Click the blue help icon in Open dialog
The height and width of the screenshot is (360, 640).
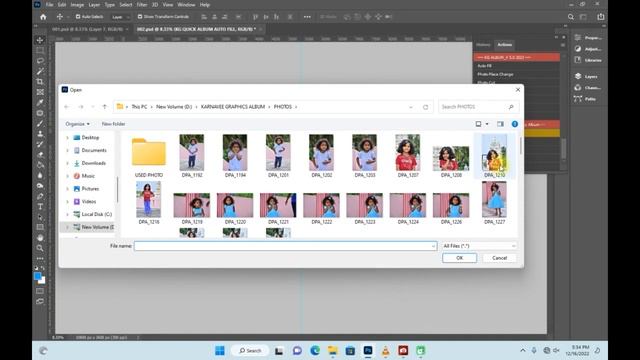pyautogui.click(x=515, y=124)
